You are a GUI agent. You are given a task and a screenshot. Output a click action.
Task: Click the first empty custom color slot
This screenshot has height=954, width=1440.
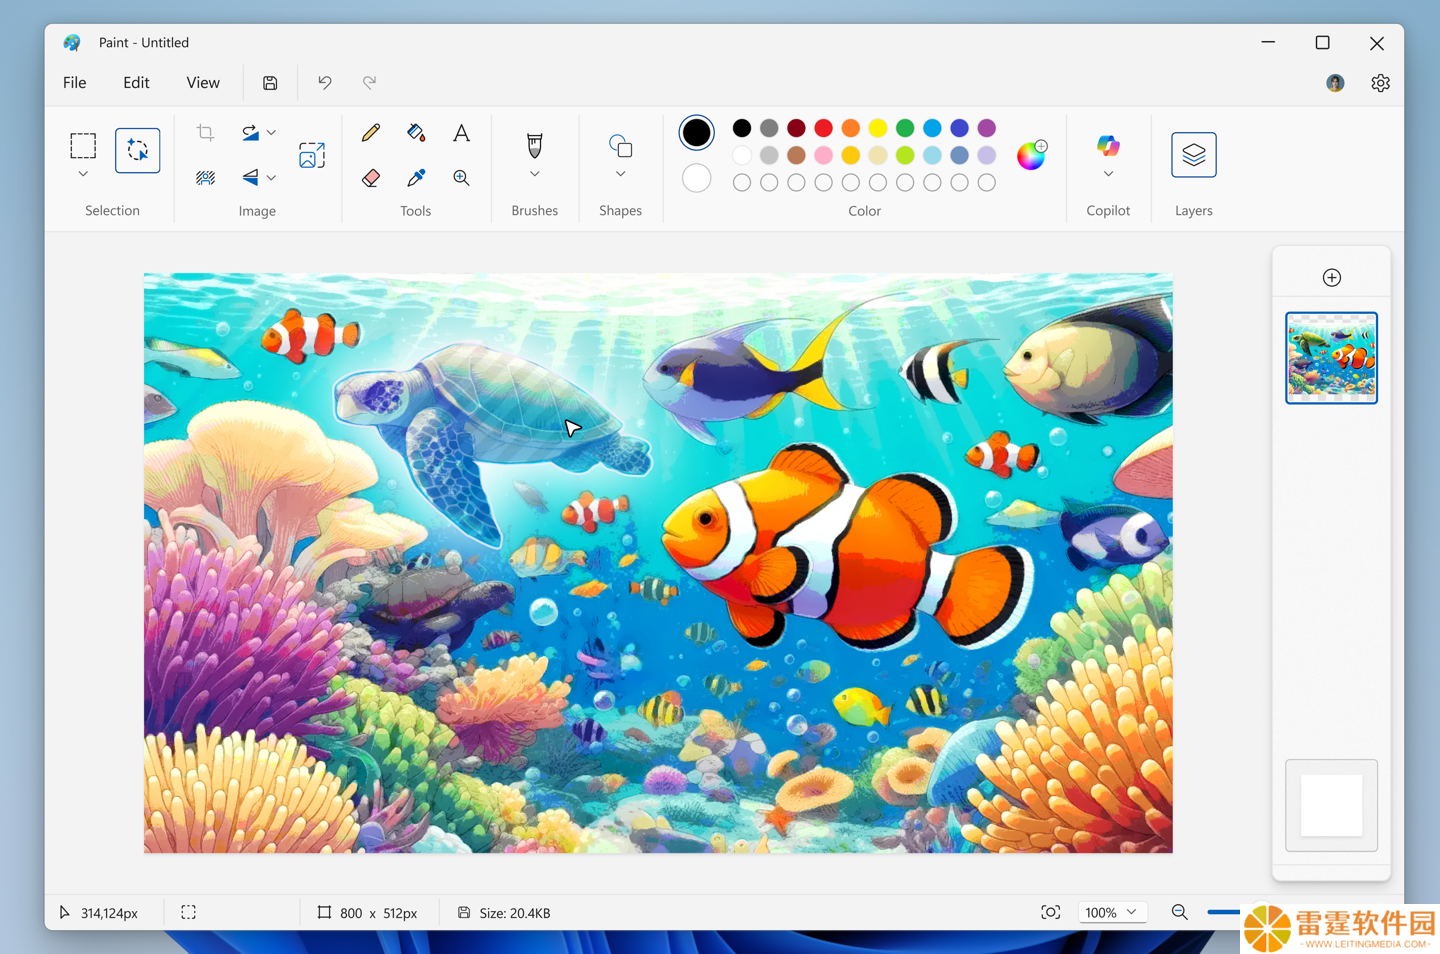[742, 182]
